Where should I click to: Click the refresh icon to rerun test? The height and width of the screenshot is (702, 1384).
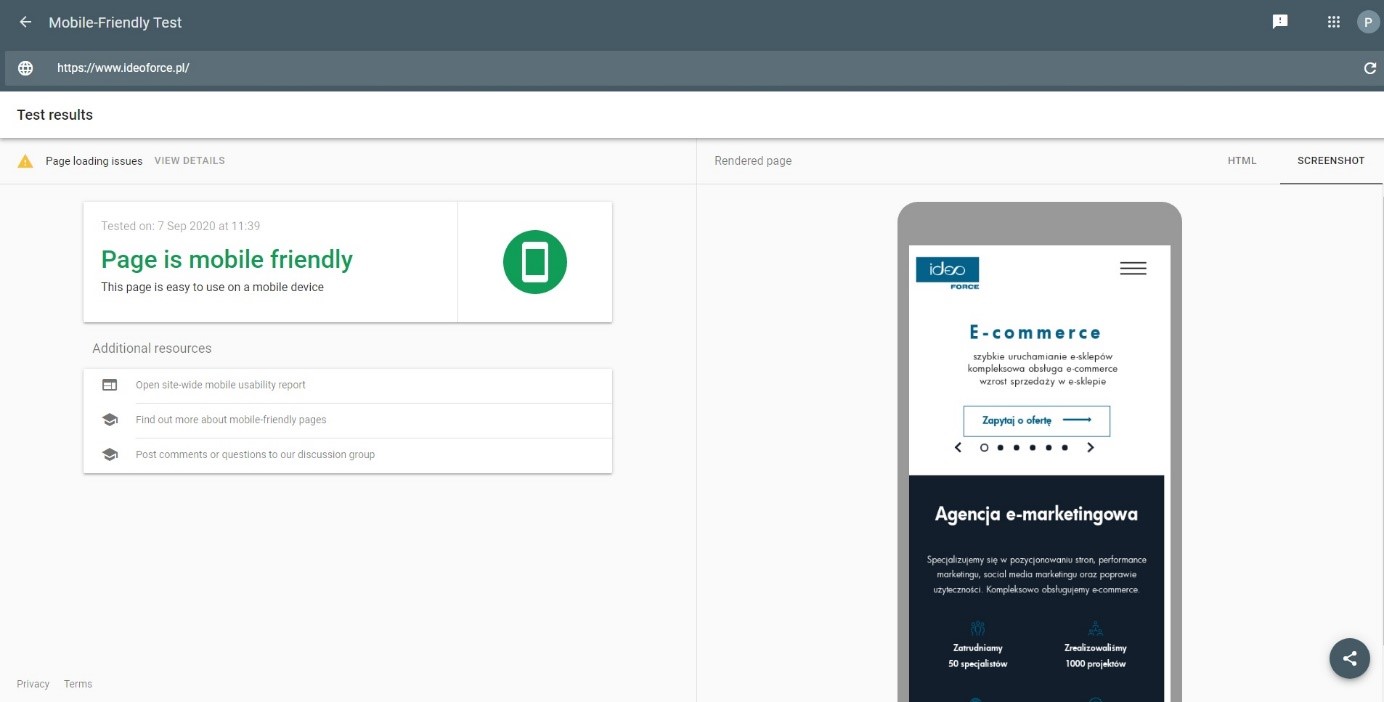point(1370,68)
